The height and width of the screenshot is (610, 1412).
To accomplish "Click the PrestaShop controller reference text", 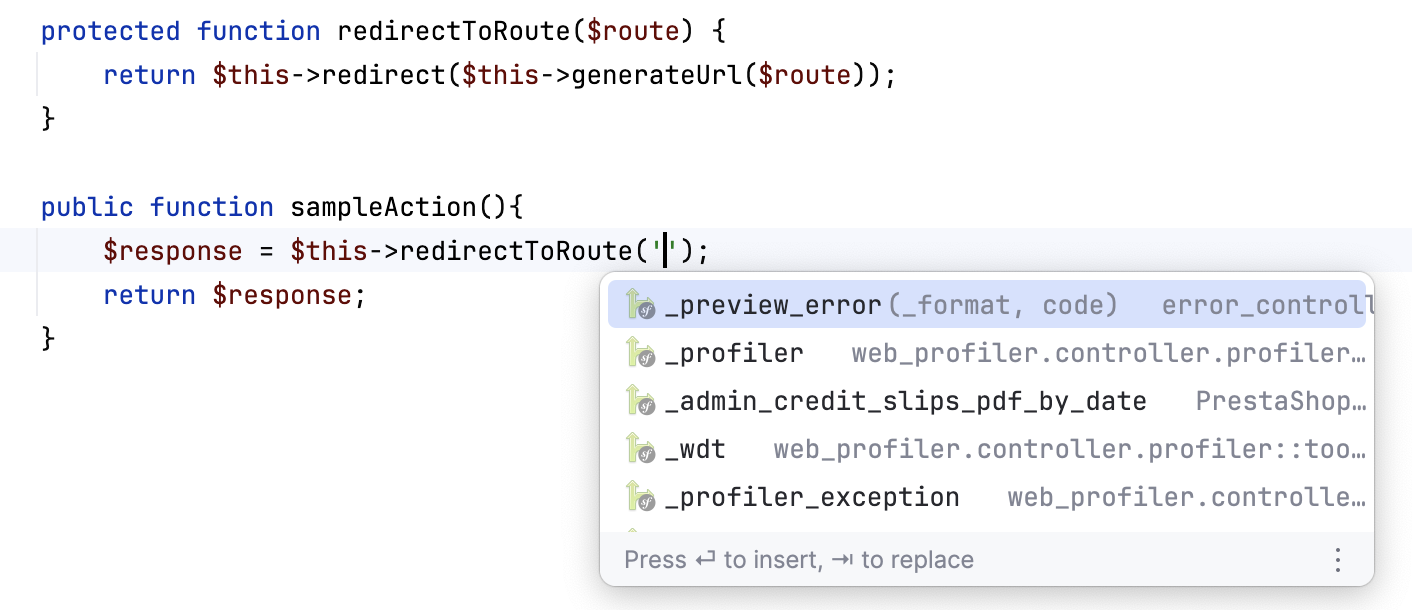I will tap(1283, 400).
